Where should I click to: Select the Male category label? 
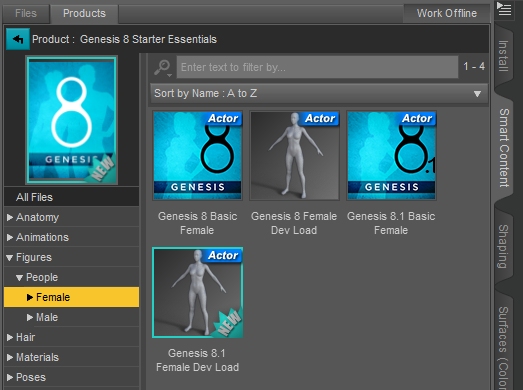click(x=47, y=317)
